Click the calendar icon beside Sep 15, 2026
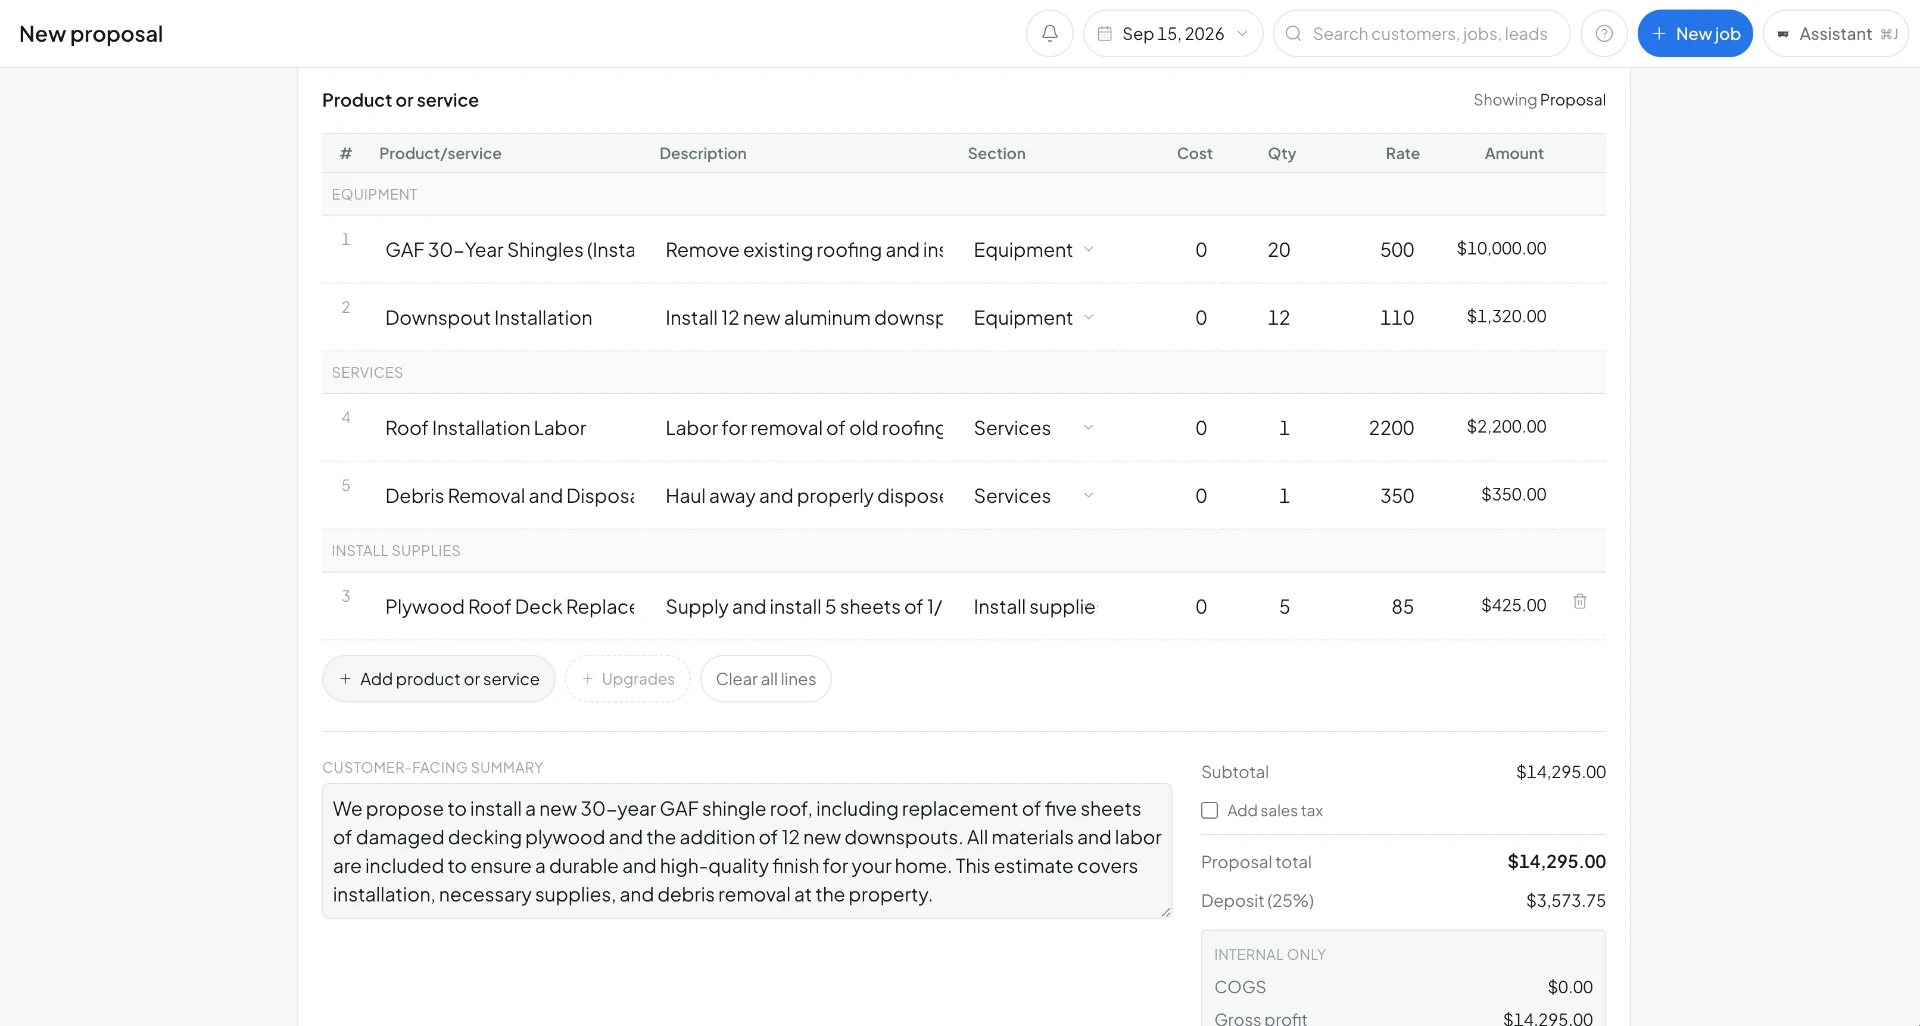The height and width of the screenshot is (1026, 1920). tap(1105, 34)
